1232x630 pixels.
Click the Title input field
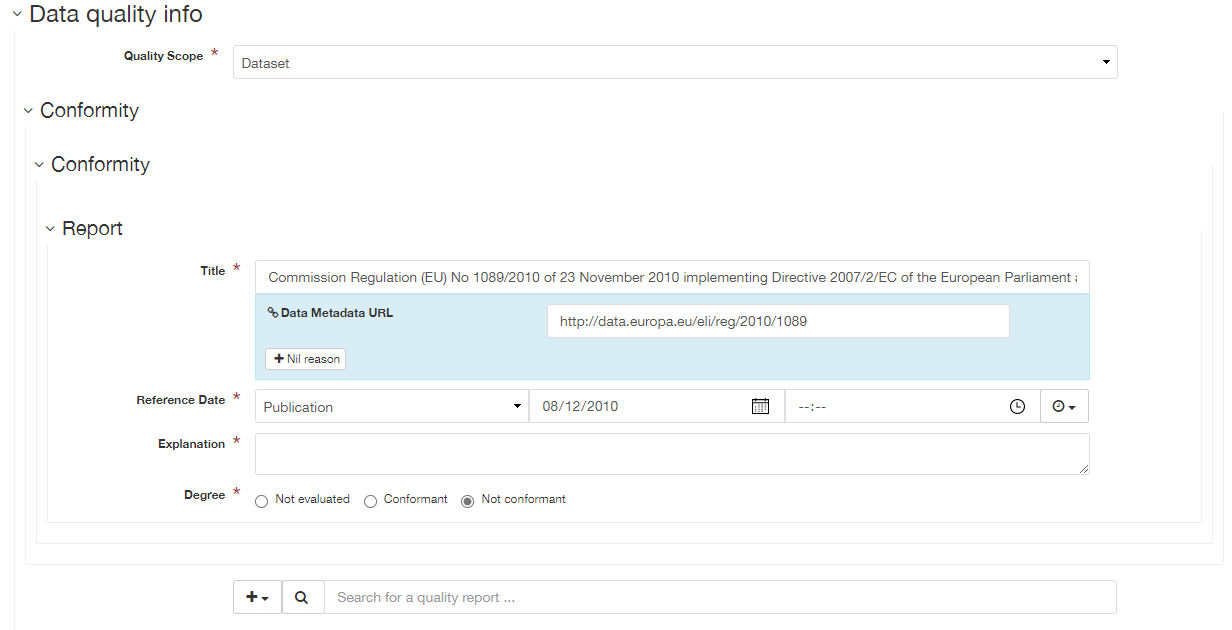click(x=672, y=277)
